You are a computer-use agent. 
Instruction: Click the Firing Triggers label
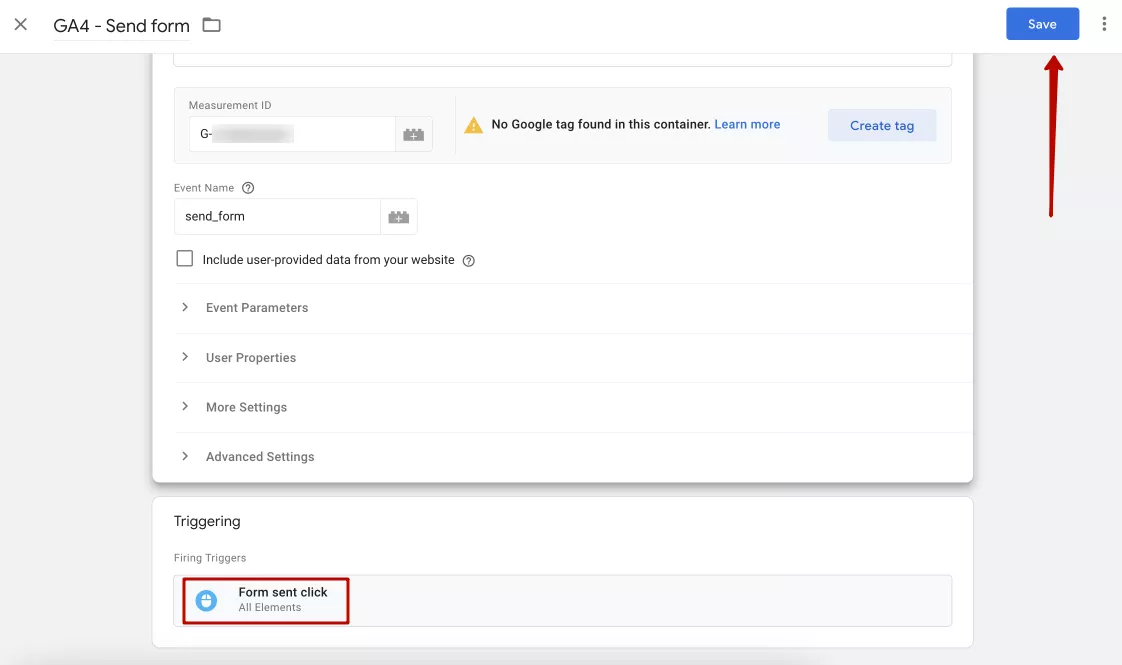210,558
